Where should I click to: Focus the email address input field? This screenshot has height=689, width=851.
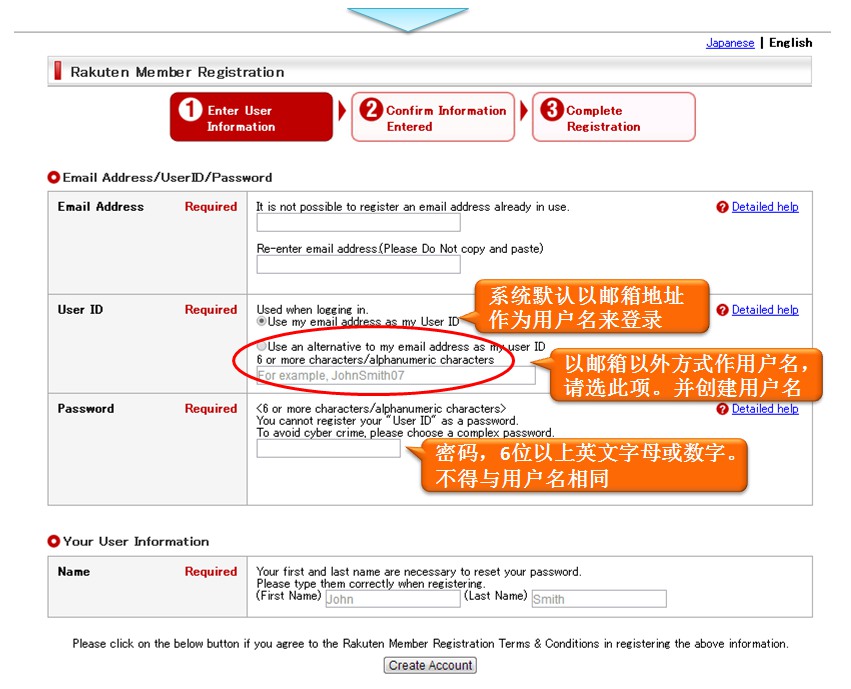pos(358,222)
